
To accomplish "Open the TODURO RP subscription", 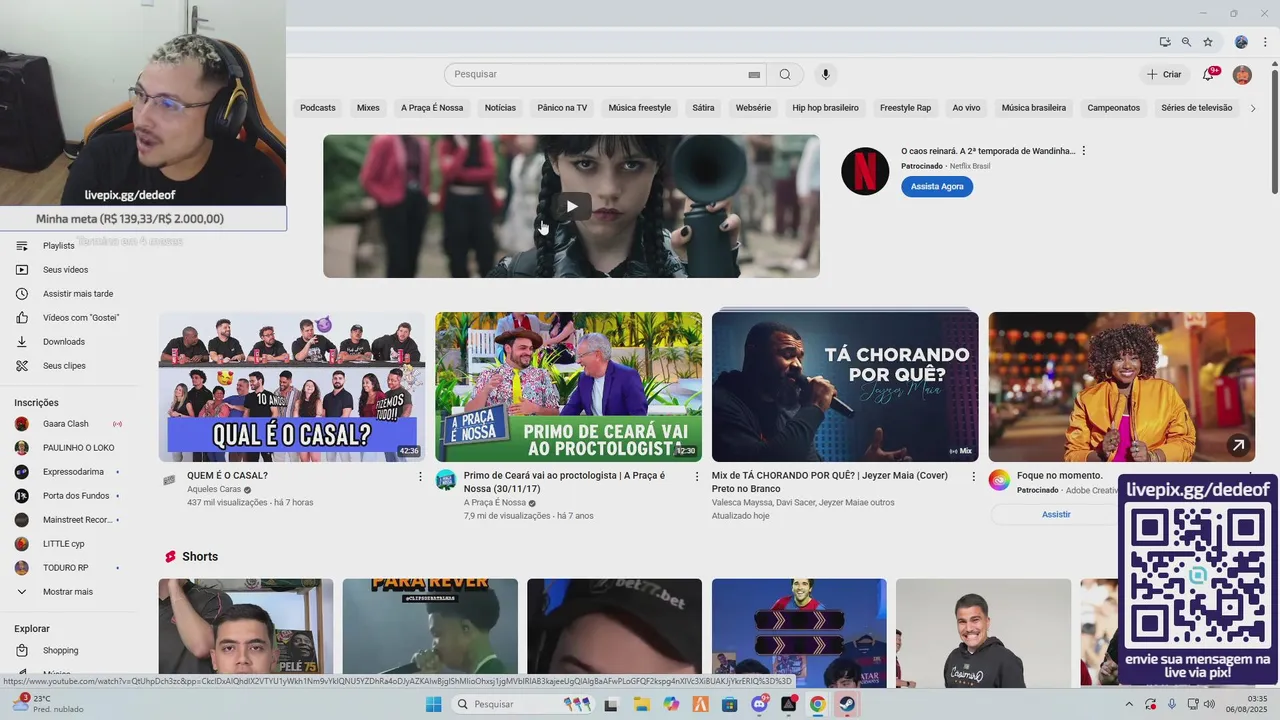I will click(x=67, y=568).
